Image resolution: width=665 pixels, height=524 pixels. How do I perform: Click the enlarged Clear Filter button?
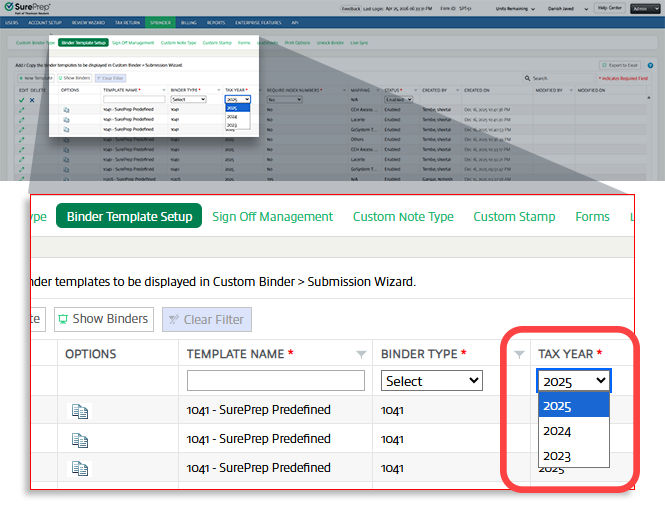(207, 319)
